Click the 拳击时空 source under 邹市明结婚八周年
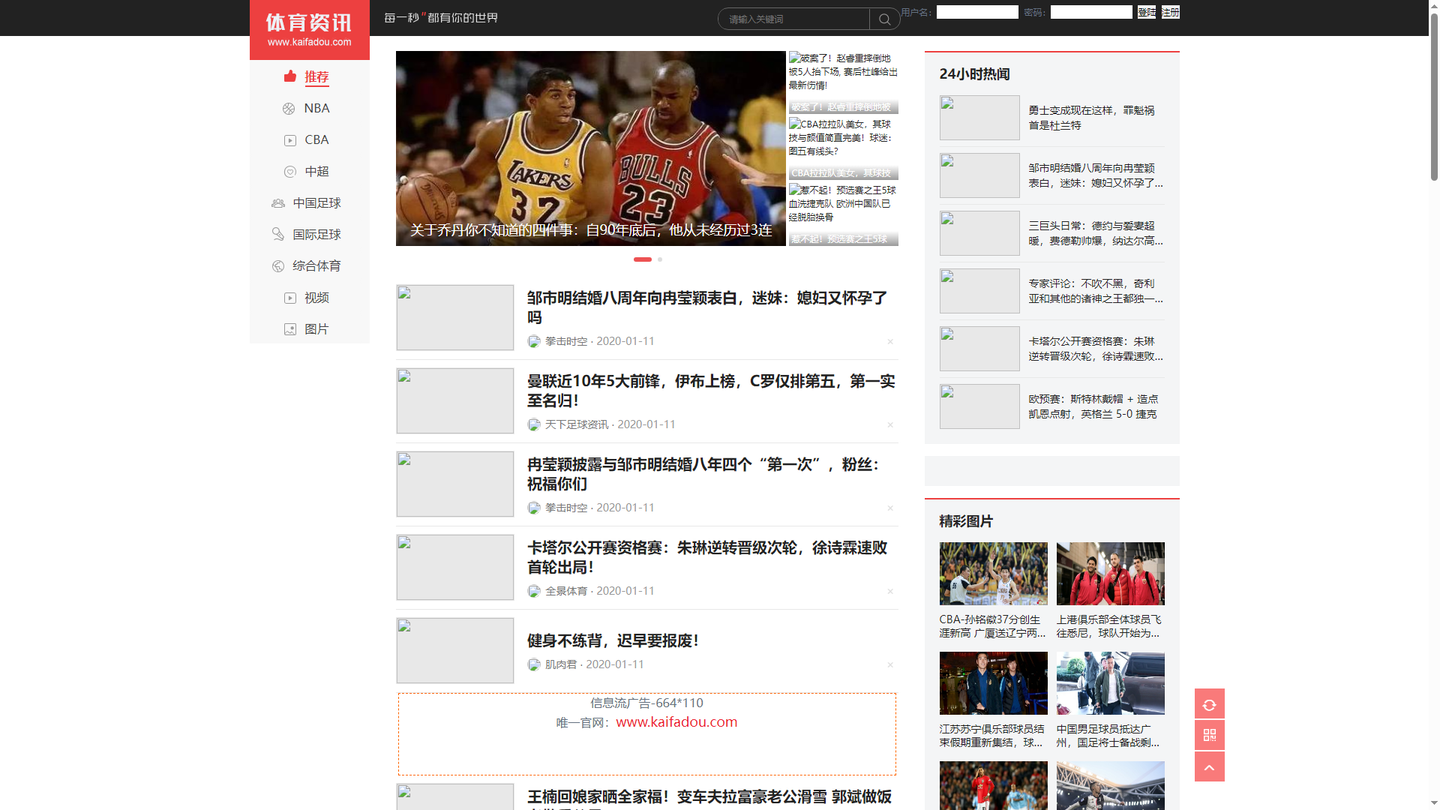1440x810 pixels. [x=566, y=341]
